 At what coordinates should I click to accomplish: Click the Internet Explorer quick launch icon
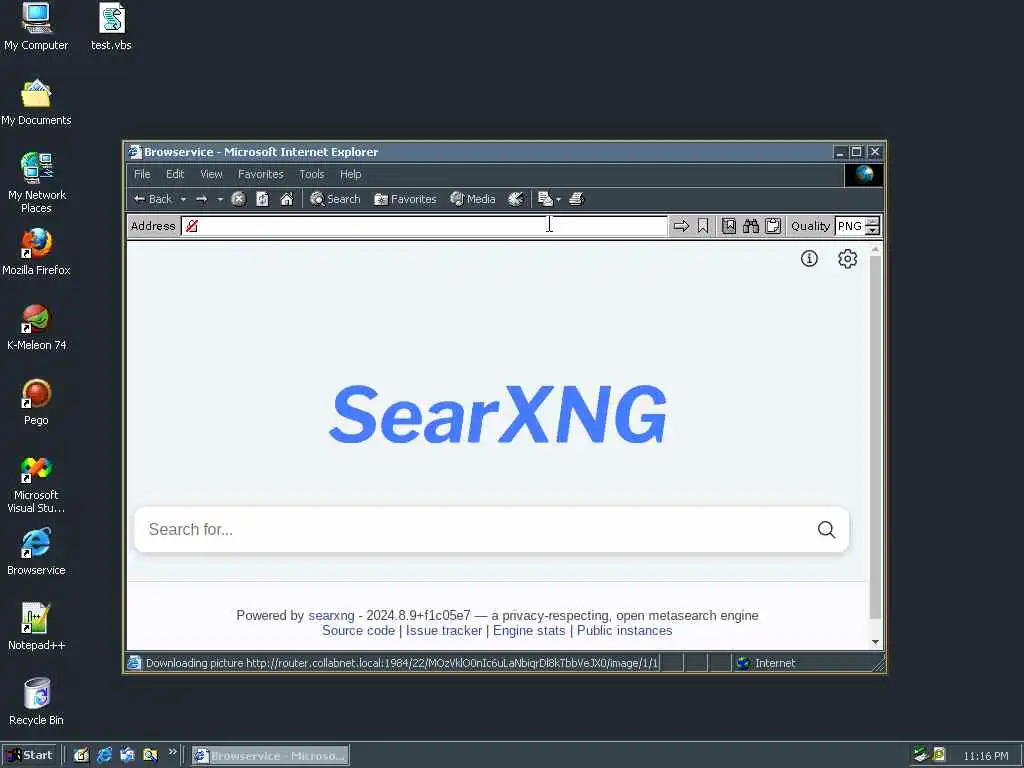coord(104,756)
